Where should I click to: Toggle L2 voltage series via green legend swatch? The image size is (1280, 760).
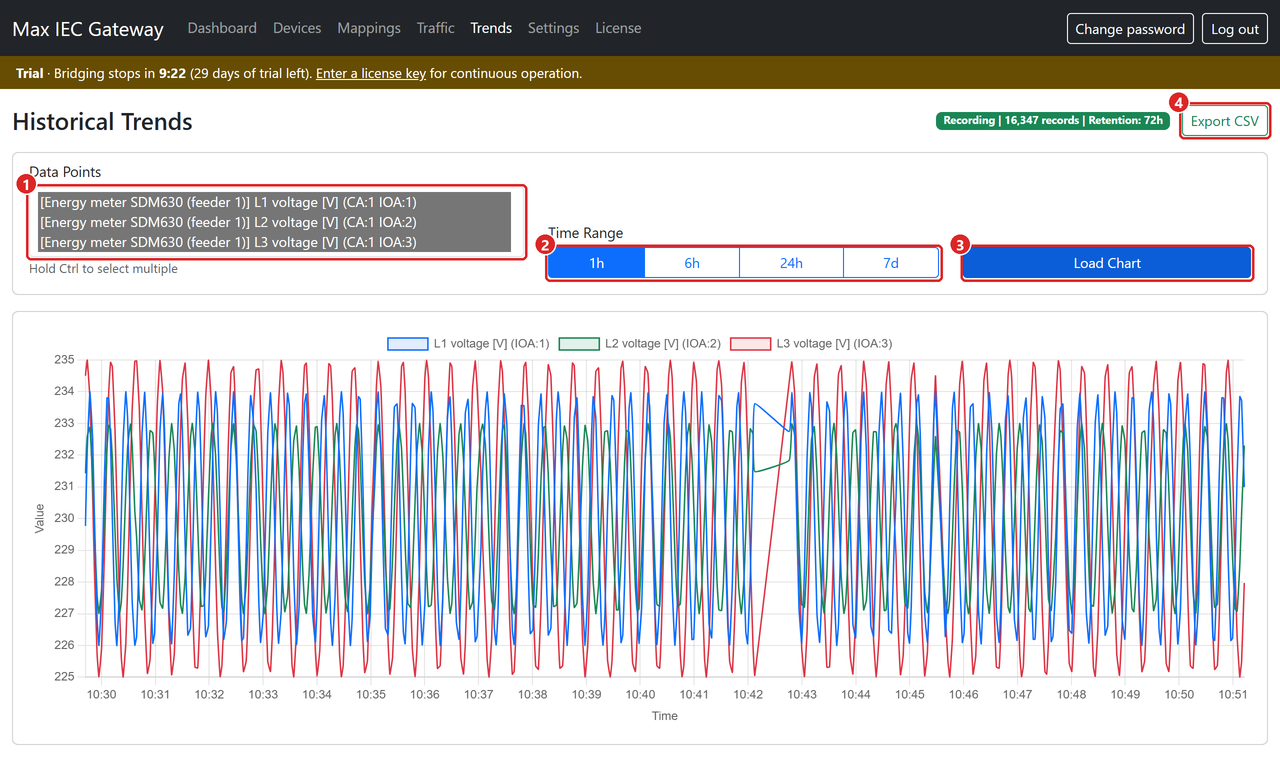pyautogui.click(x=578, y=343)
